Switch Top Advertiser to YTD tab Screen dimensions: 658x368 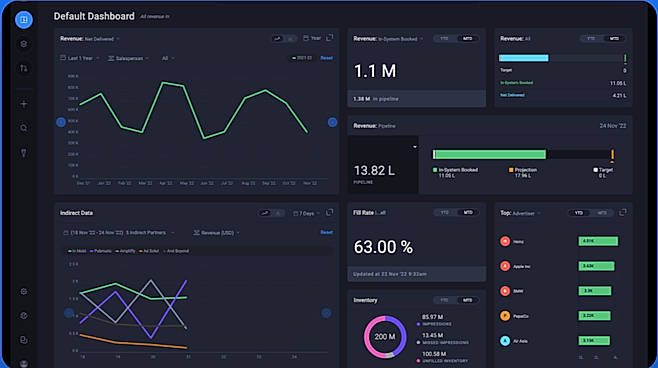(x=579, y=213)
